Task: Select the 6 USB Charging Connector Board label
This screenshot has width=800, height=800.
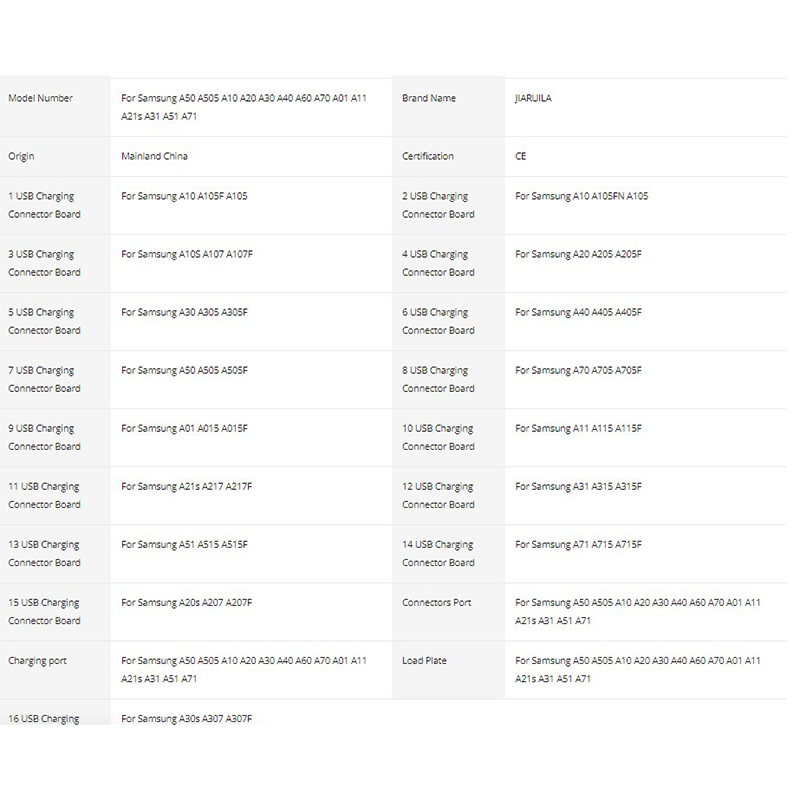Action: tap(438, 321)
